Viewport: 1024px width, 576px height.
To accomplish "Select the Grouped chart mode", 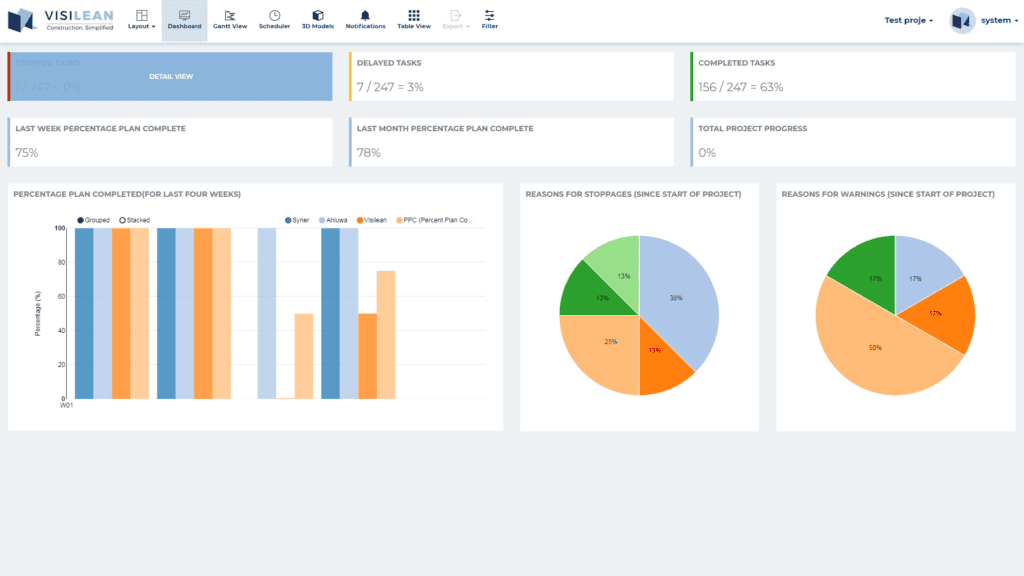I will coord(82,219).
